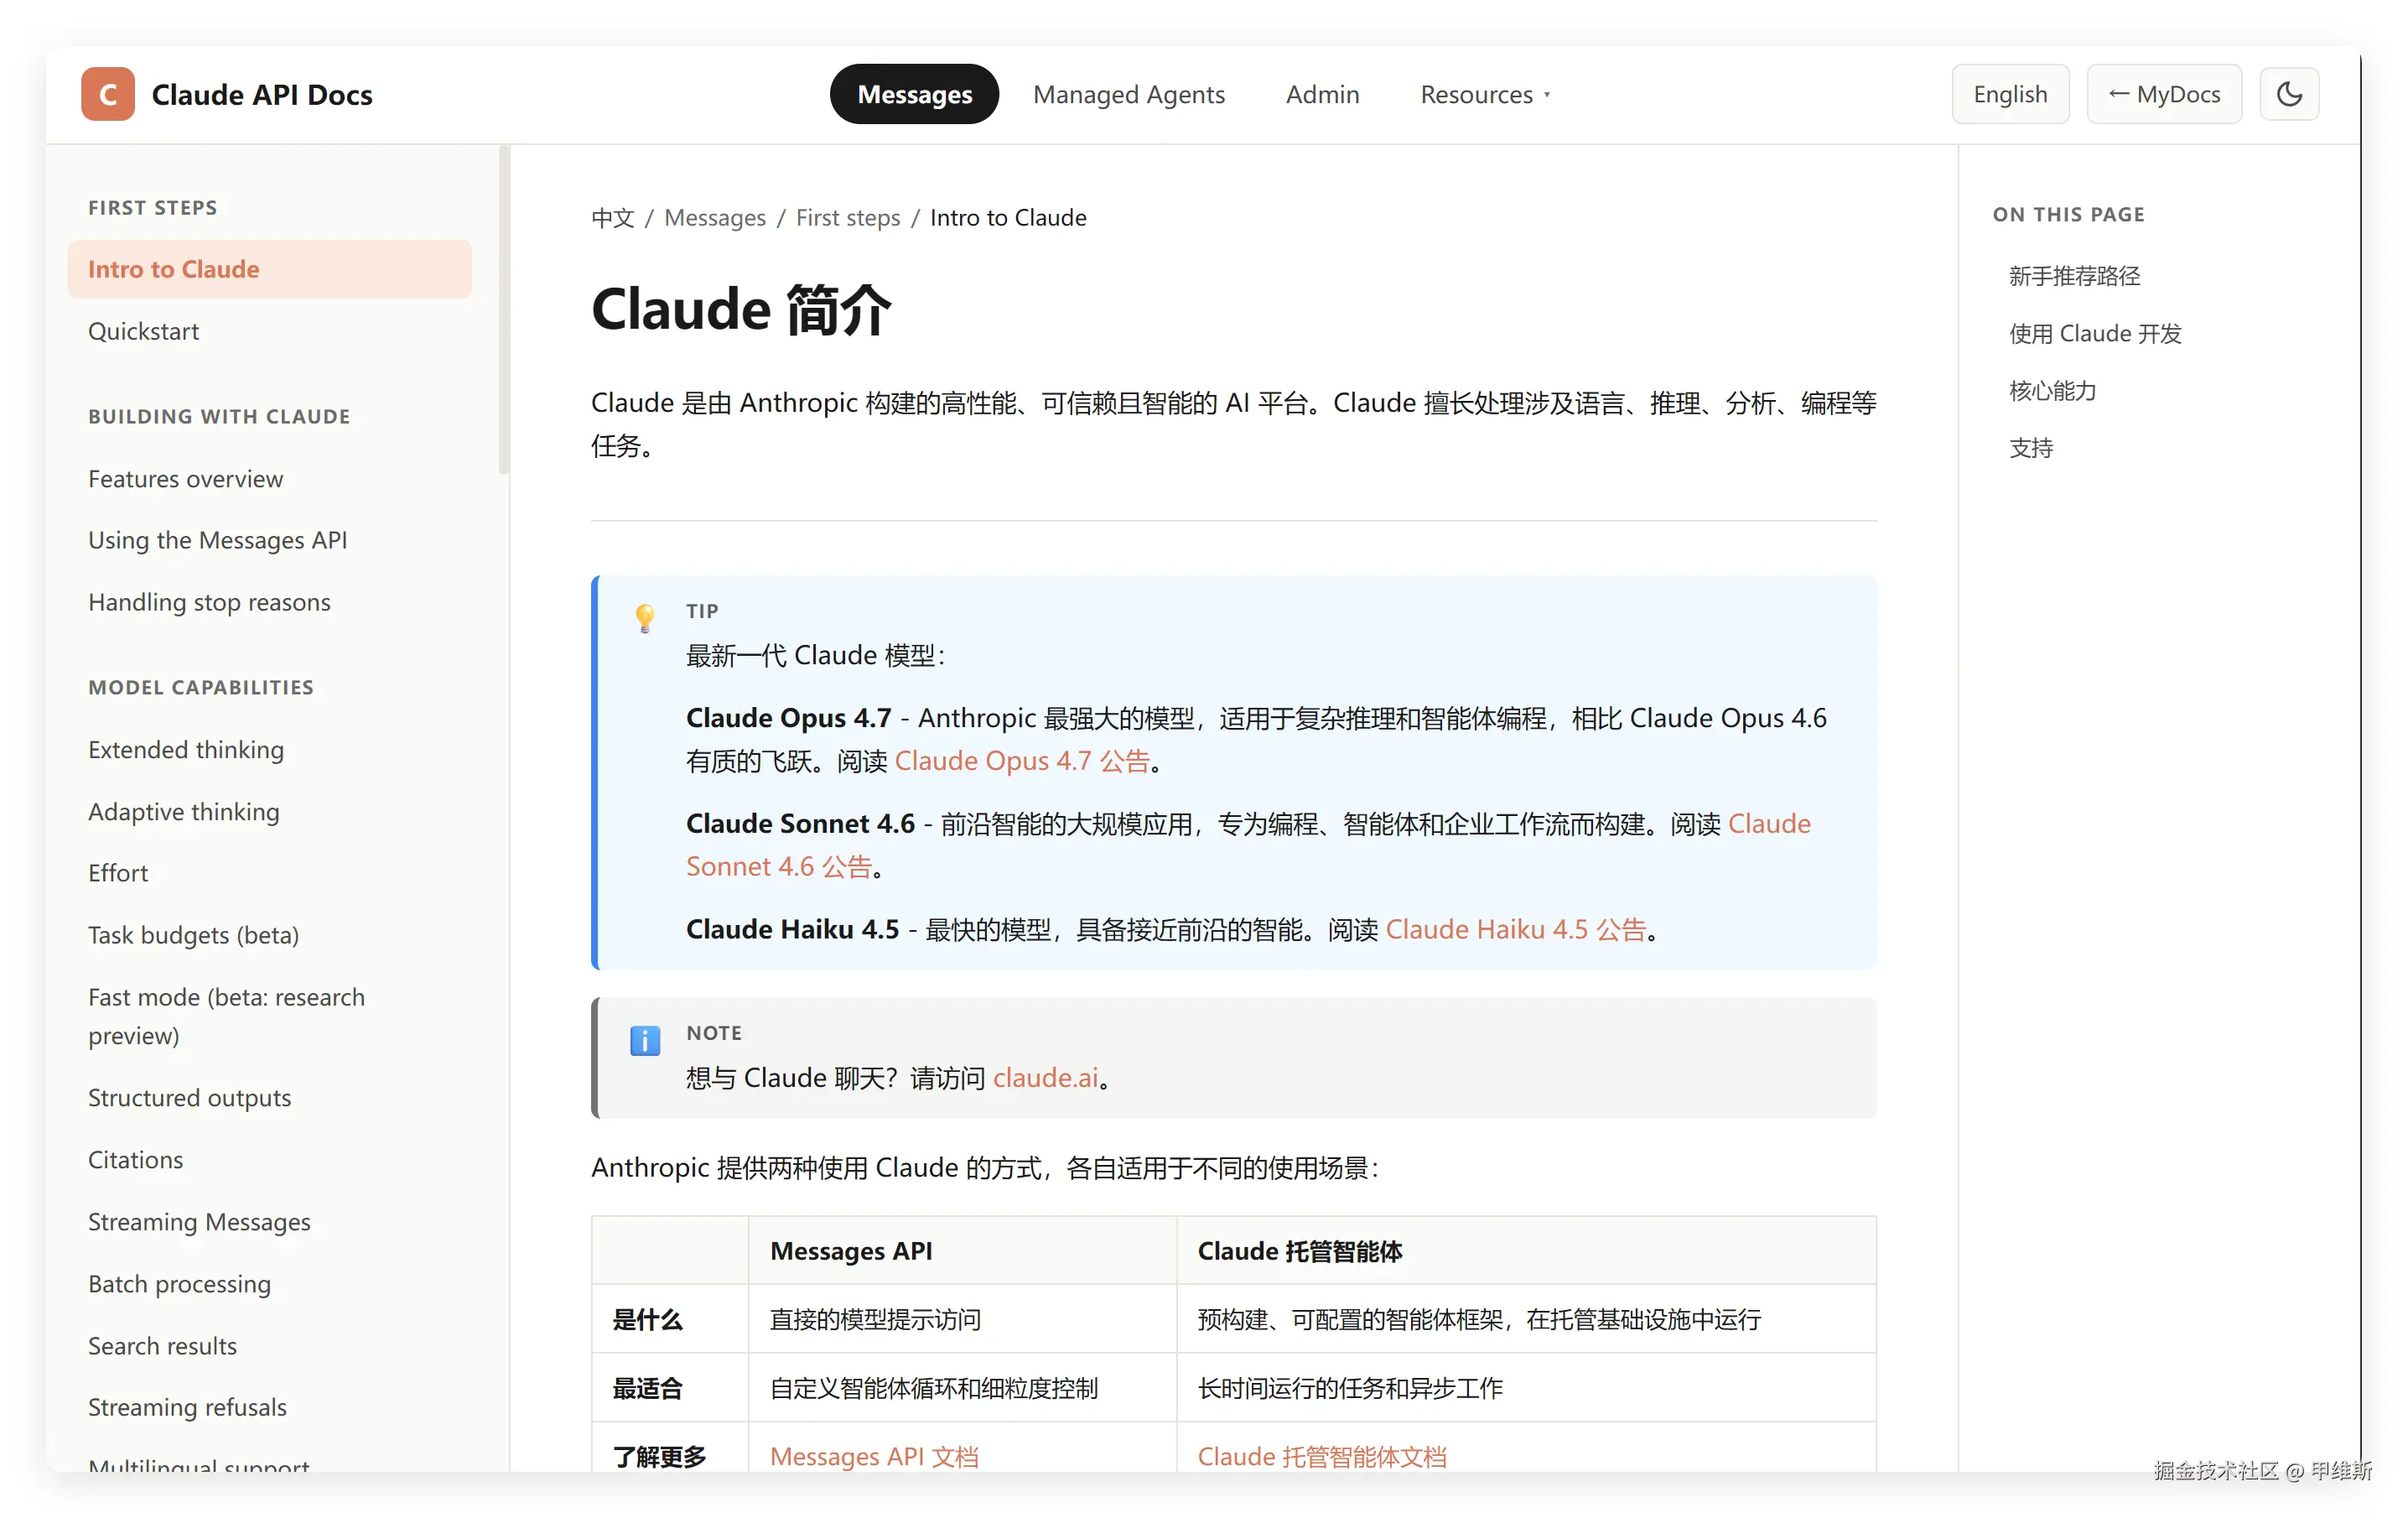Toggle dark mode with the moon icon
This screenshot has height=1518, width=2408.
[2289, 94]
